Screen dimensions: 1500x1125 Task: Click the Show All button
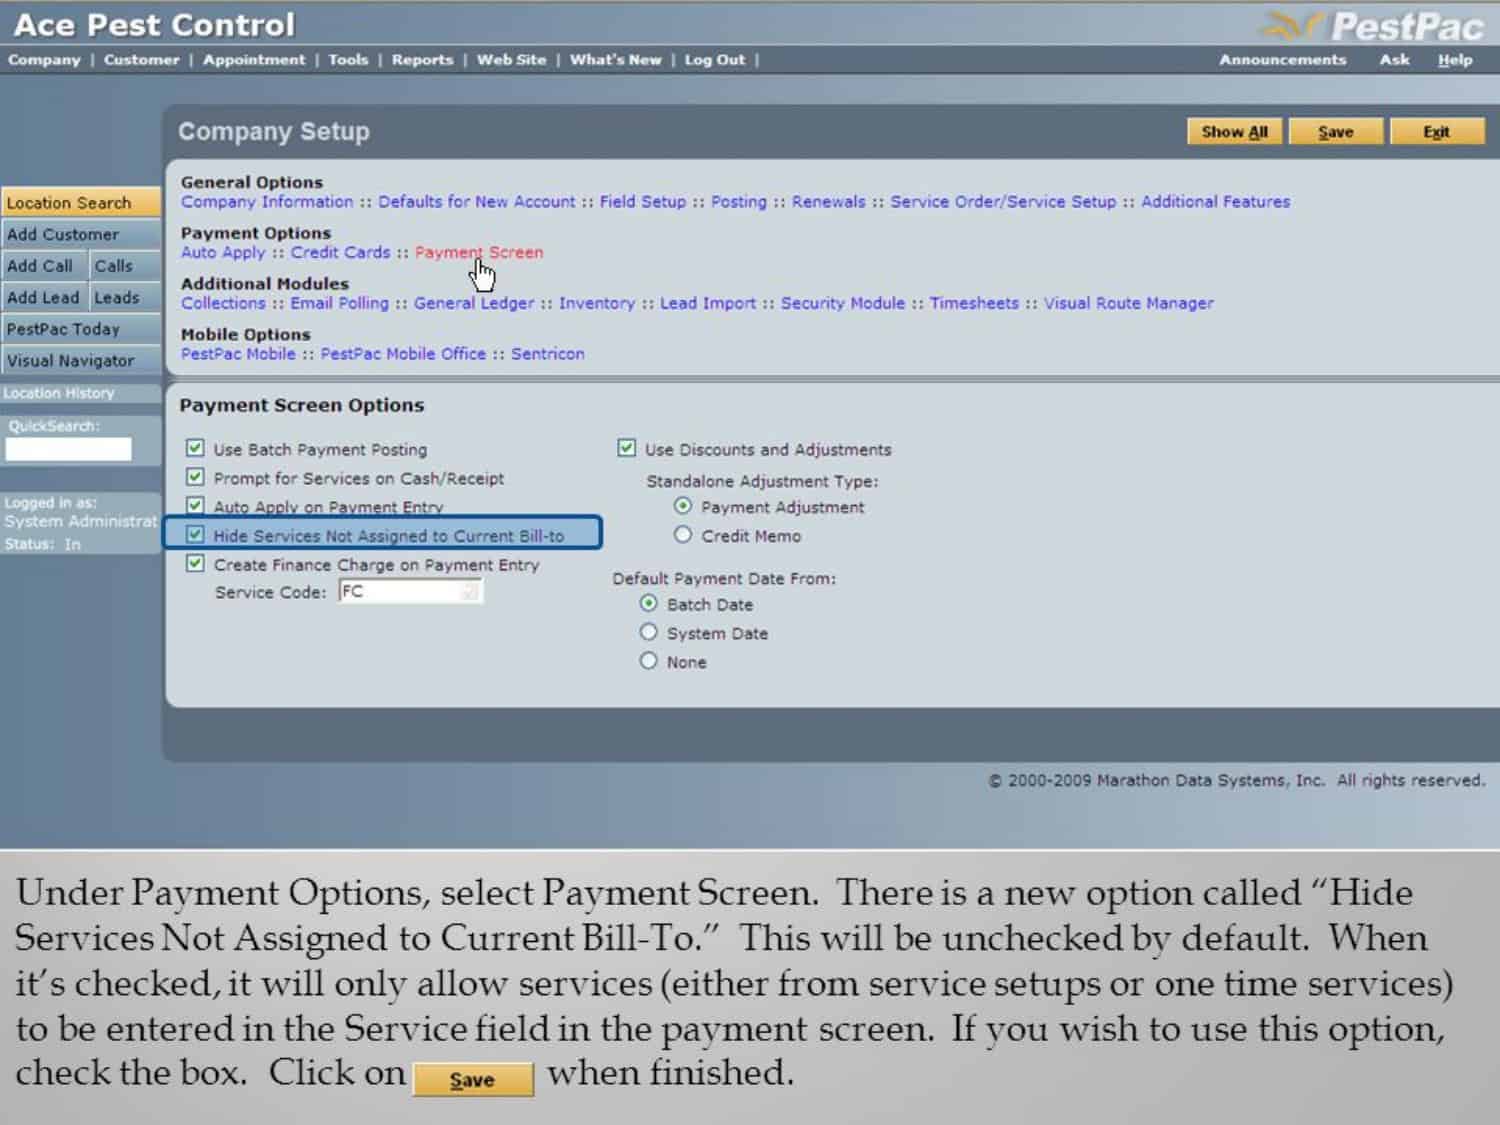pos(1234,132)
